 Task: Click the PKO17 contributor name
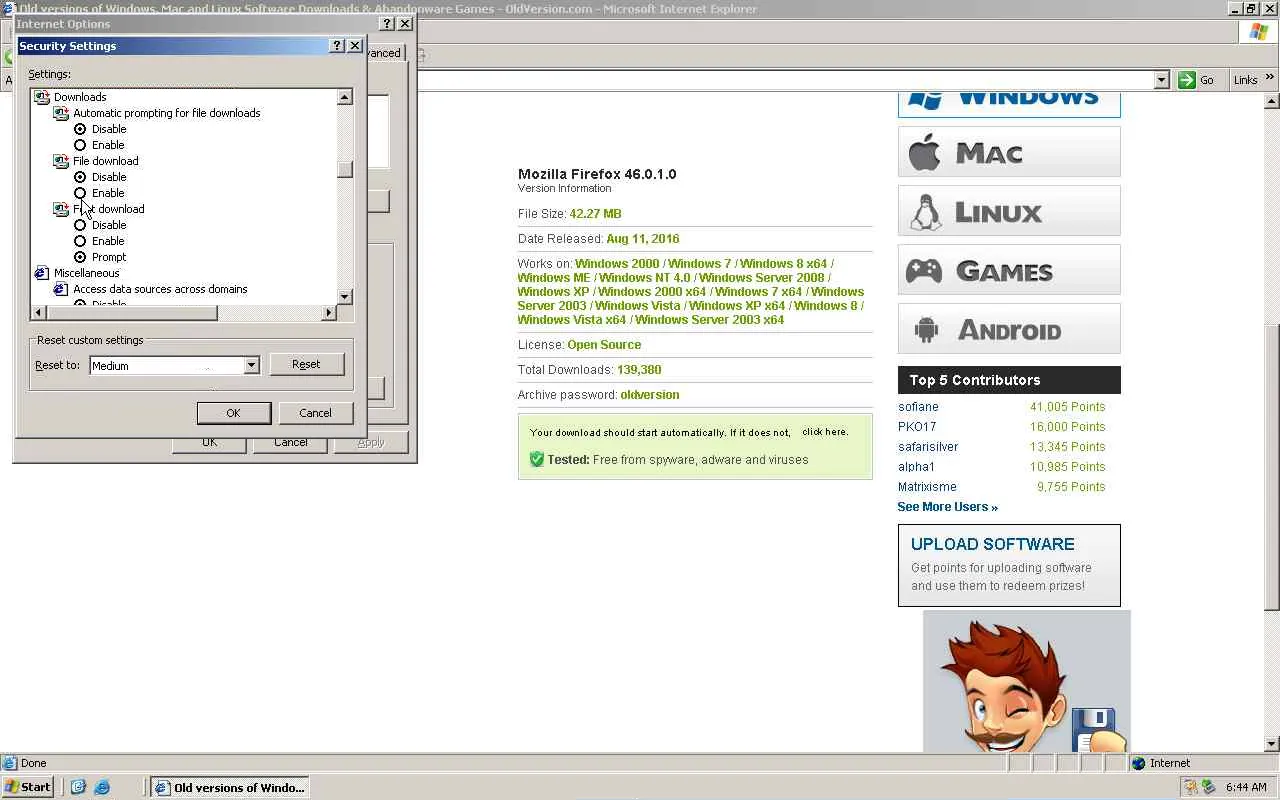[917, 427]
